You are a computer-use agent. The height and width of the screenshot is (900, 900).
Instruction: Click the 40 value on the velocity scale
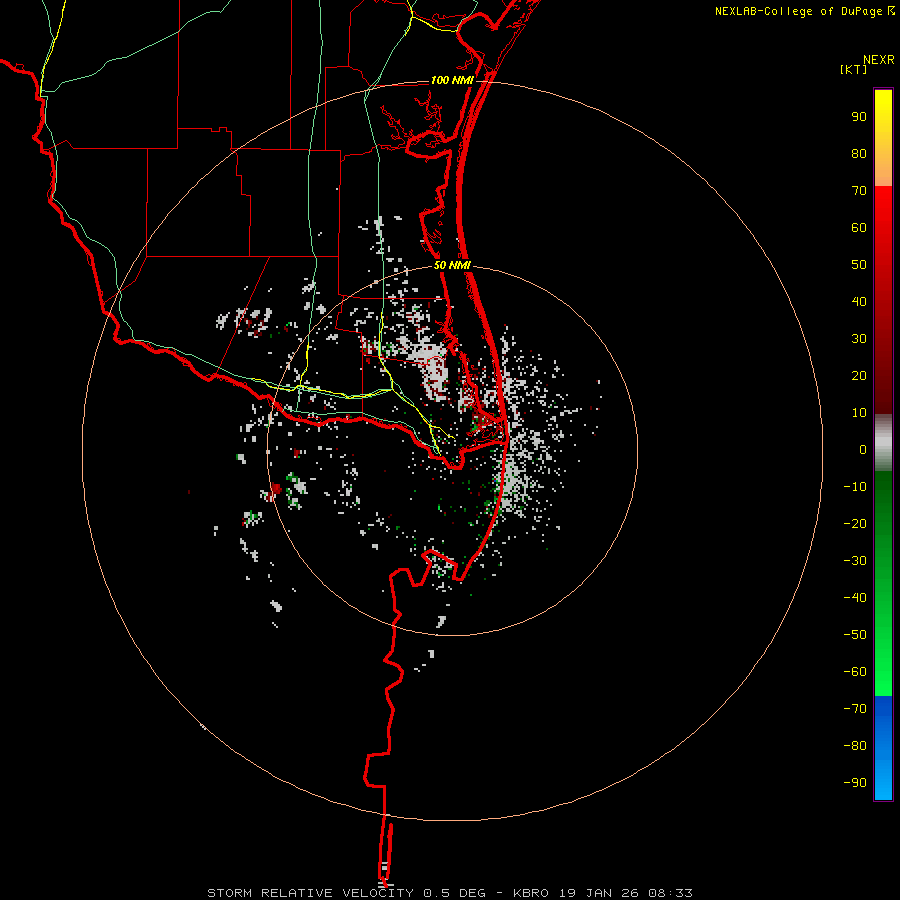pos(859,302)
